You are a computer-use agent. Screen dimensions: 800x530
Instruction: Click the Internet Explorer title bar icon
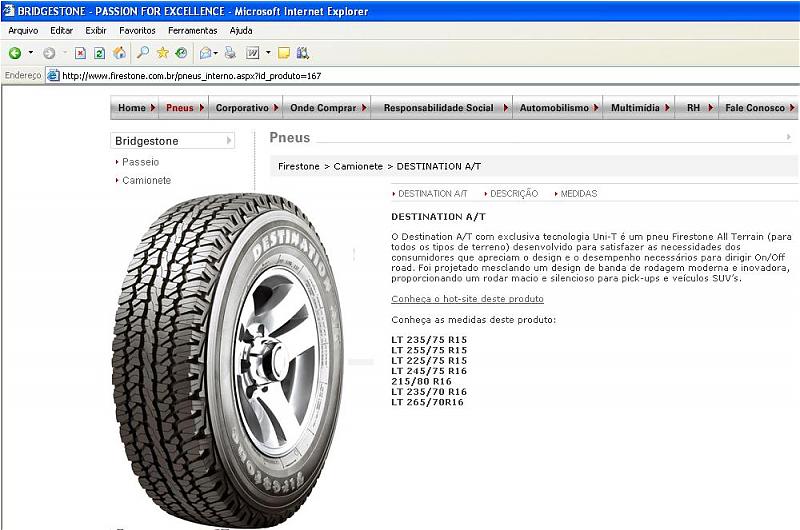[x=9, y=10]
